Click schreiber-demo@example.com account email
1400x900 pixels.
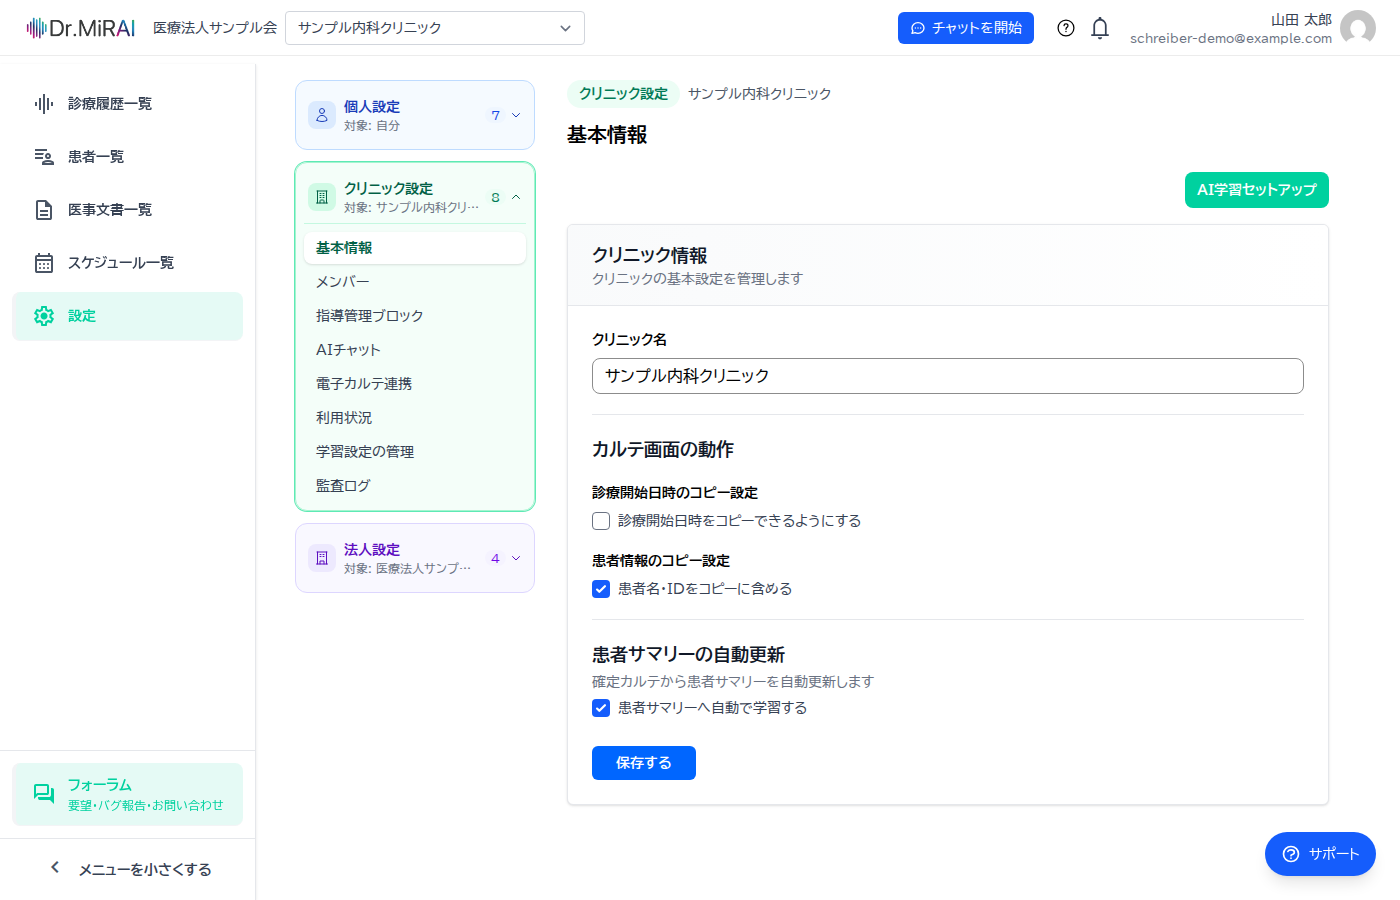1231,38
